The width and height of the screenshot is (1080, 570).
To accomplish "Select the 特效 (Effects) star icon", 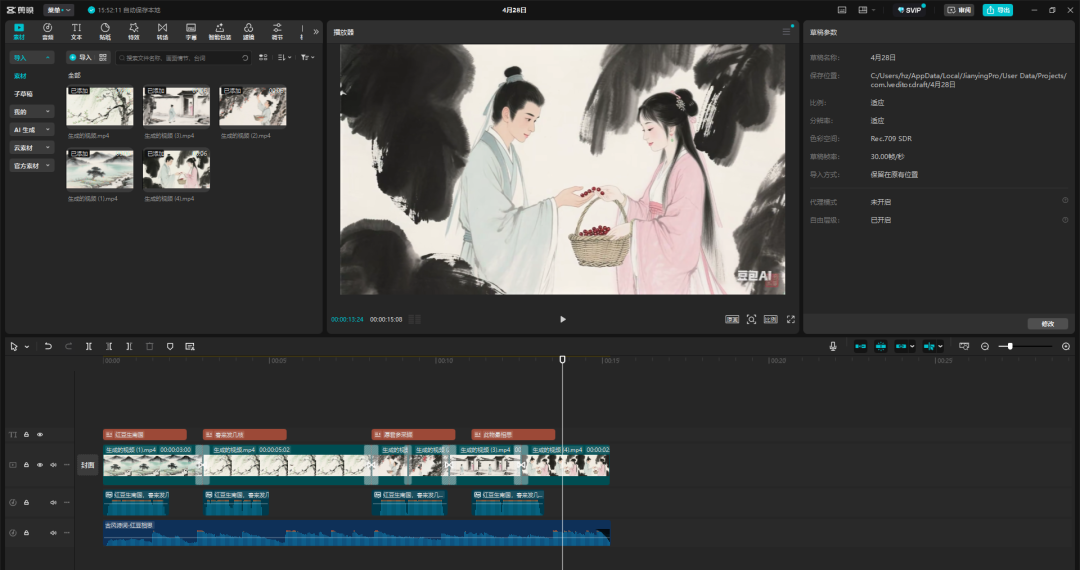I will pos(133,30).
